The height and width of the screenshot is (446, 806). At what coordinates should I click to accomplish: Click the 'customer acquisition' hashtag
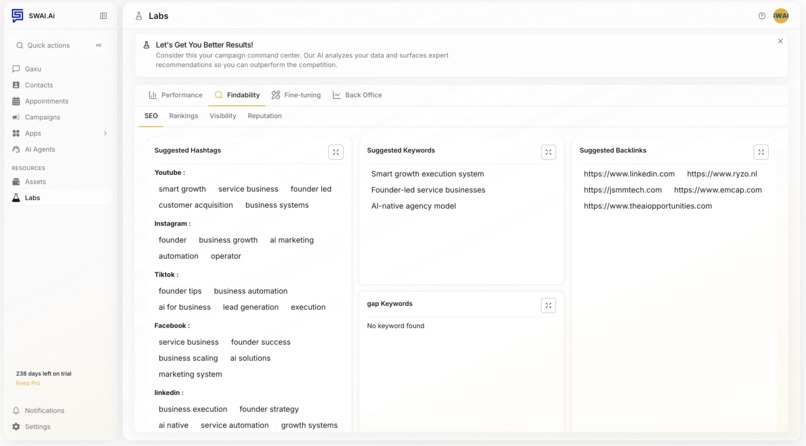[x=195, y=205]
